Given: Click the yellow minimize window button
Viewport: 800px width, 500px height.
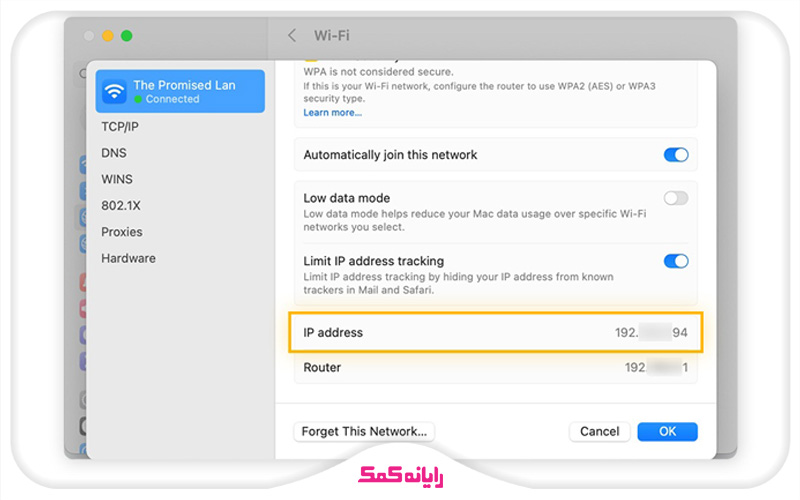Looking at the screenshot, I should (x=108, y=36).
